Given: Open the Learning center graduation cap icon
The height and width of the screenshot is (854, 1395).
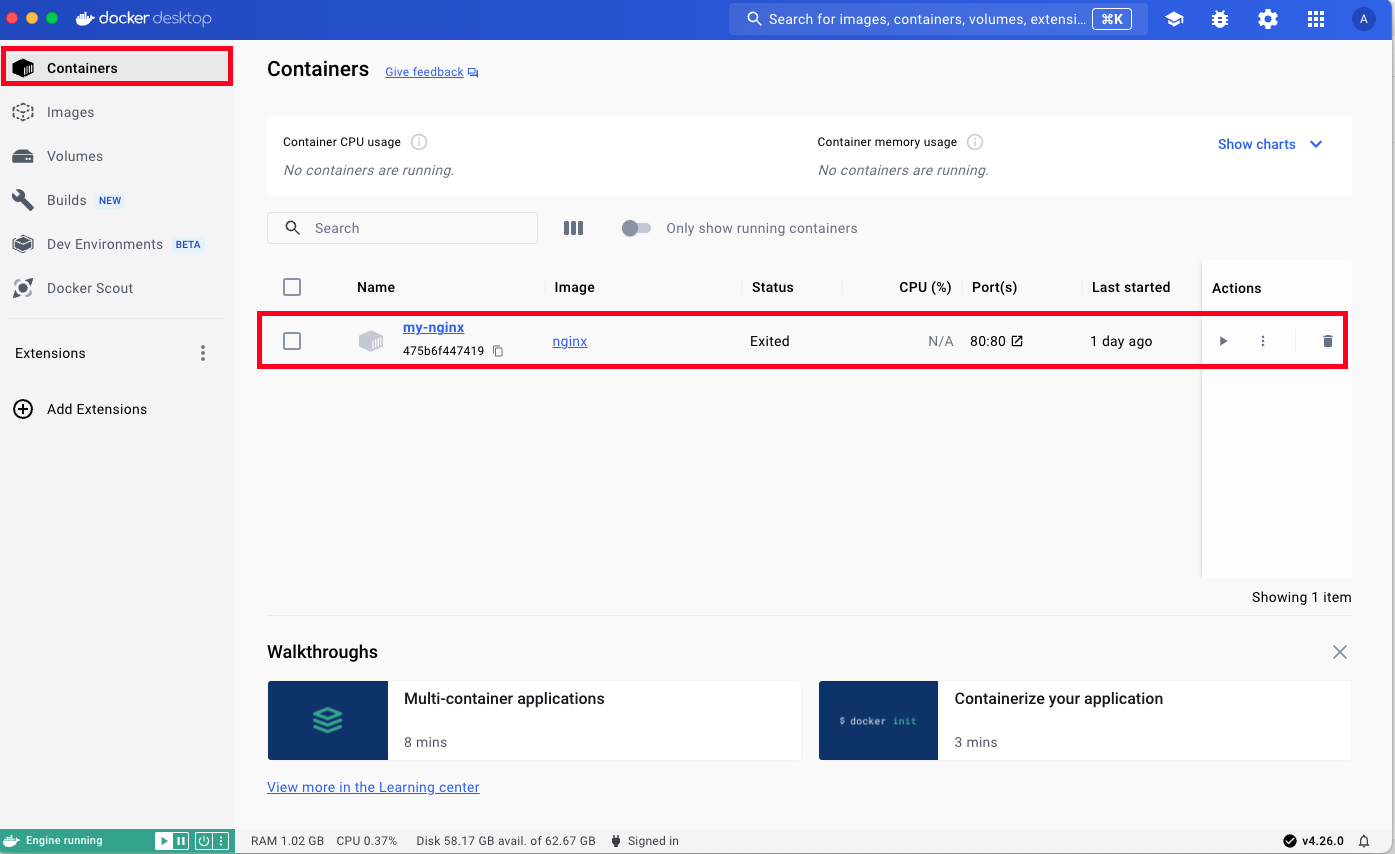Looking at the screenshot, I should (1174, 19).
